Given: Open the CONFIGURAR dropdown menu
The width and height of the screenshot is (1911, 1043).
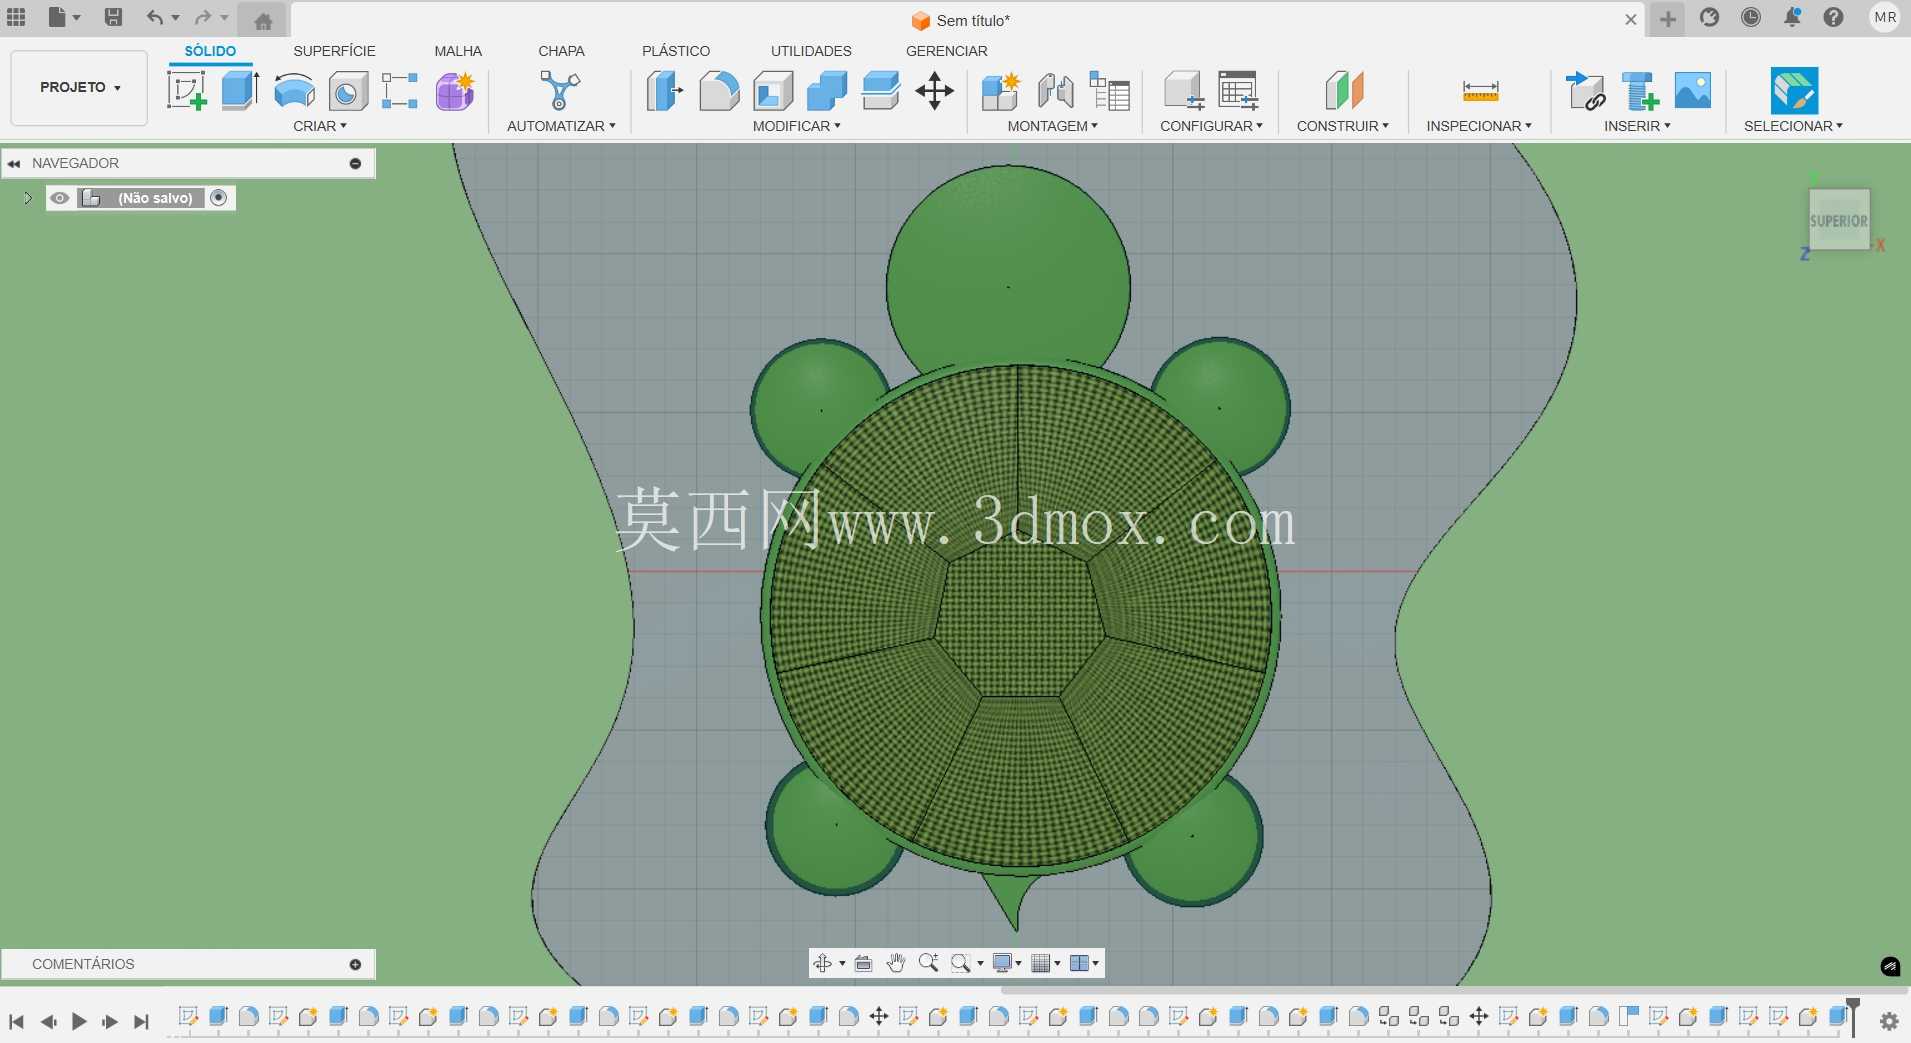Looking at the screenshot, I should 1211,126.
